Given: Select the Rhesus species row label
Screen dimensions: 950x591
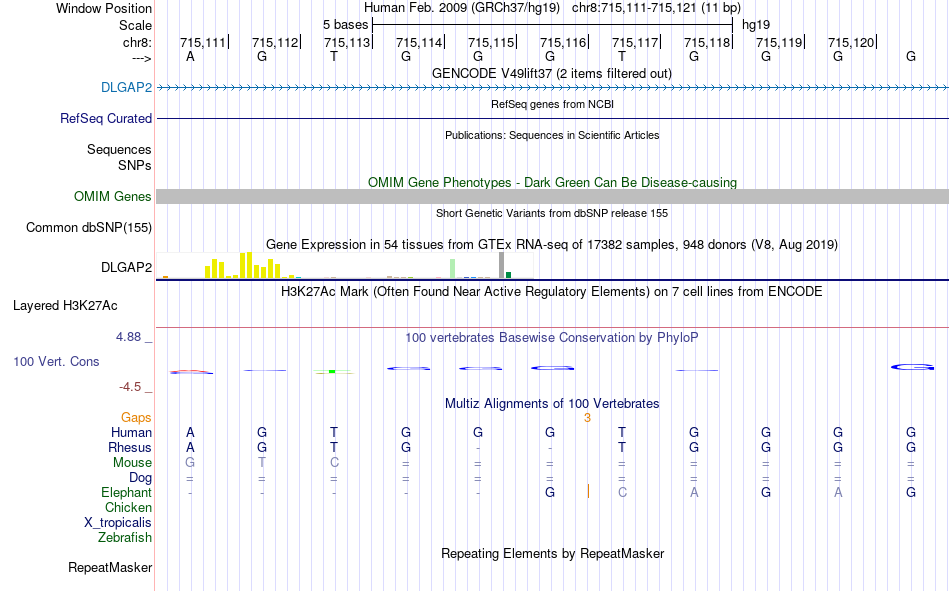Looking at the screenshot, I should point(130,447).
